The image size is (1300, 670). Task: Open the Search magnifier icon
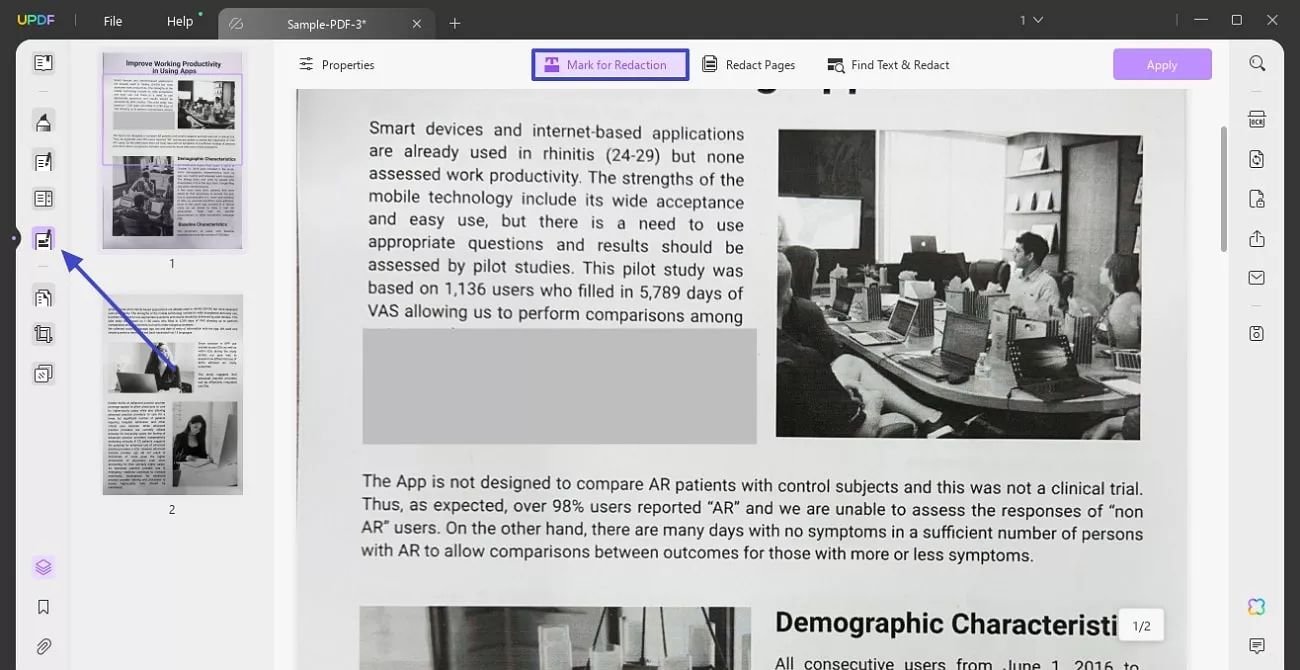coord(1257,63)
